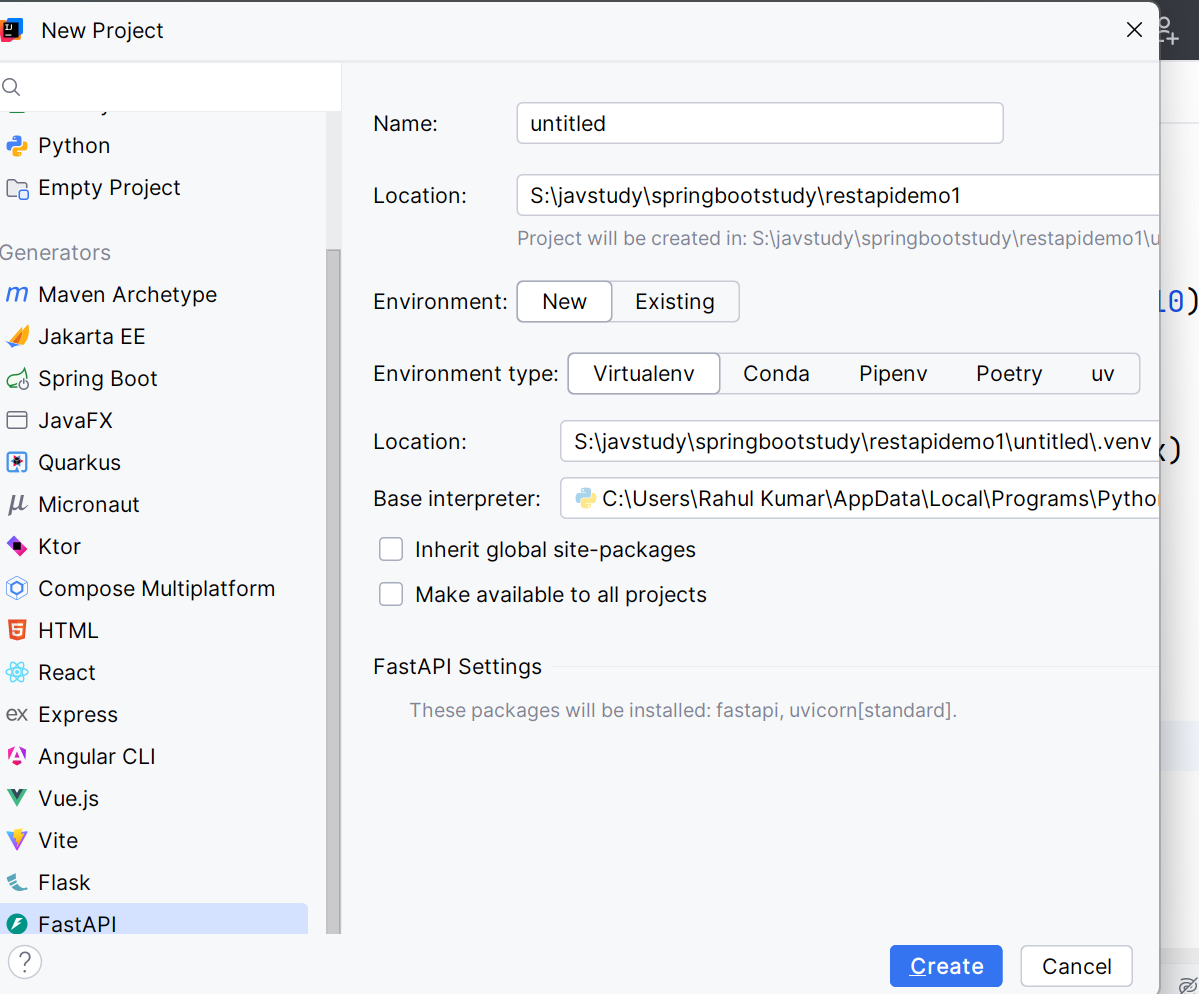Click the Cancel button
The width and height of the screenshot is (1199, 994).
pos(1076,966)
